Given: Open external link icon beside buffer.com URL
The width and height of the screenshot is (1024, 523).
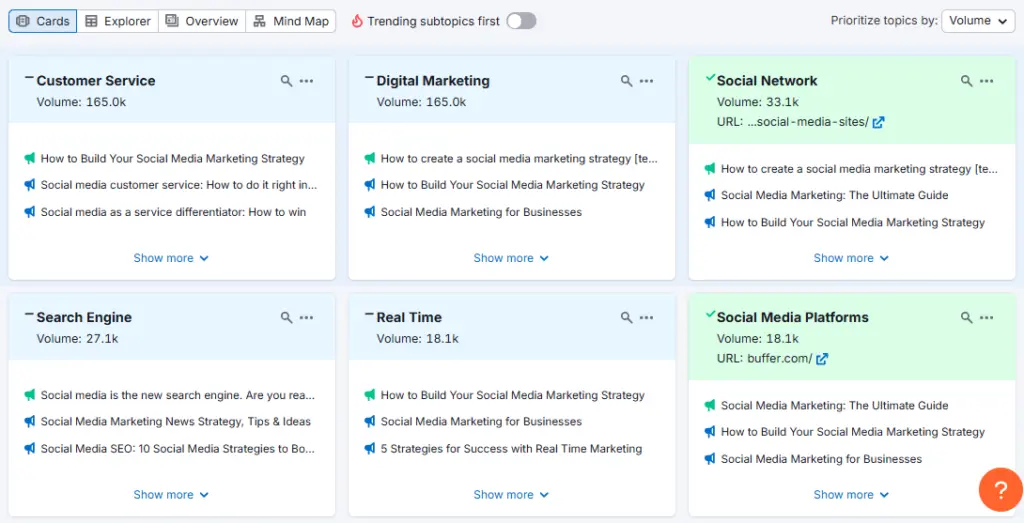Looking at the screenshot, I should tap(822, 359).
